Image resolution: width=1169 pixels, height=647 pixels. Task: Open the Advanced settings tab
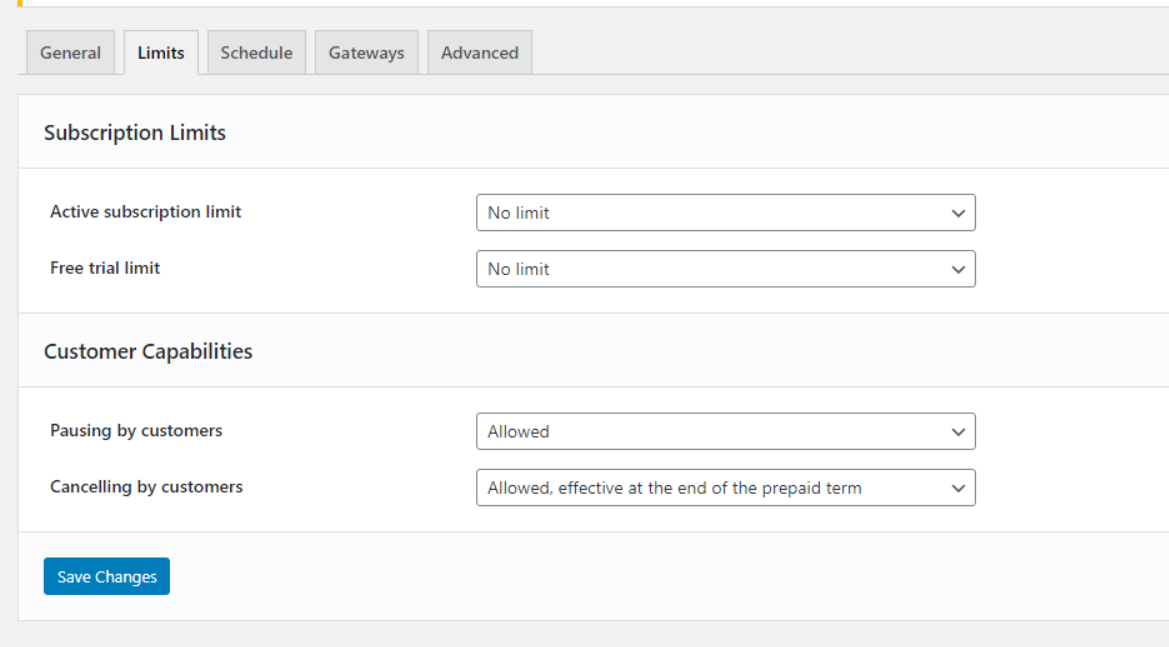tap(479, 53)
